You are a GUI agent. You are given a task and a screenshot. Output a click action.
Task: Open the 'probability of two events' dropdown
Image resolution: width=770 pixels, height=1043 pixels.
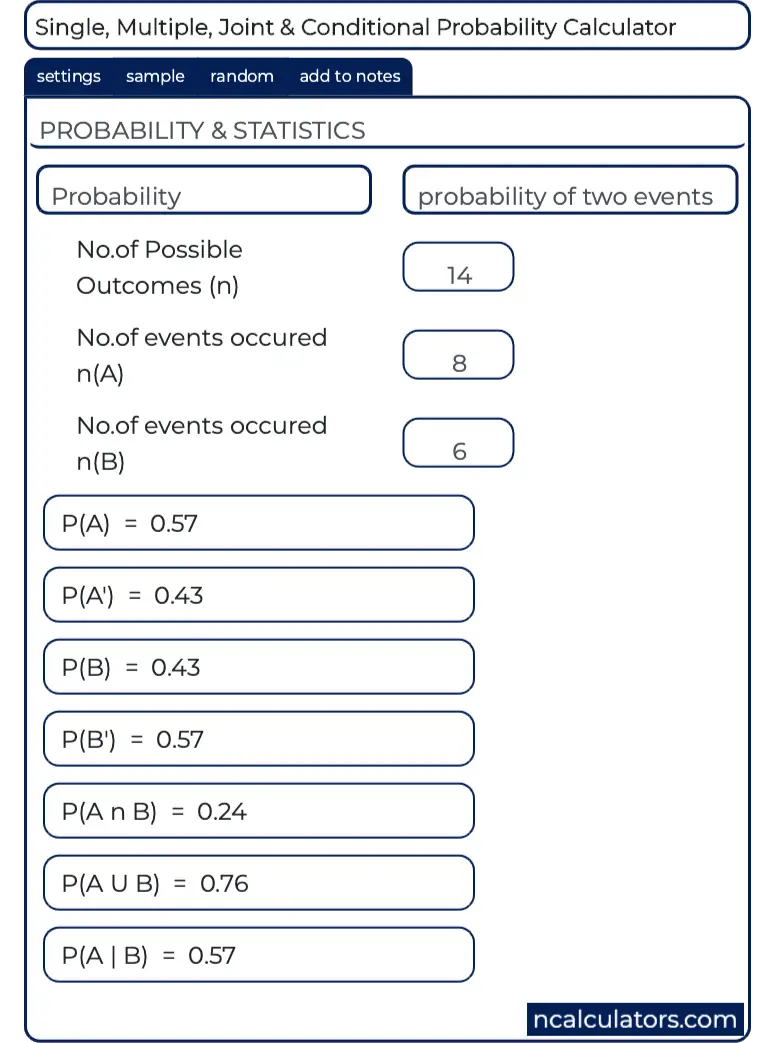570,189
